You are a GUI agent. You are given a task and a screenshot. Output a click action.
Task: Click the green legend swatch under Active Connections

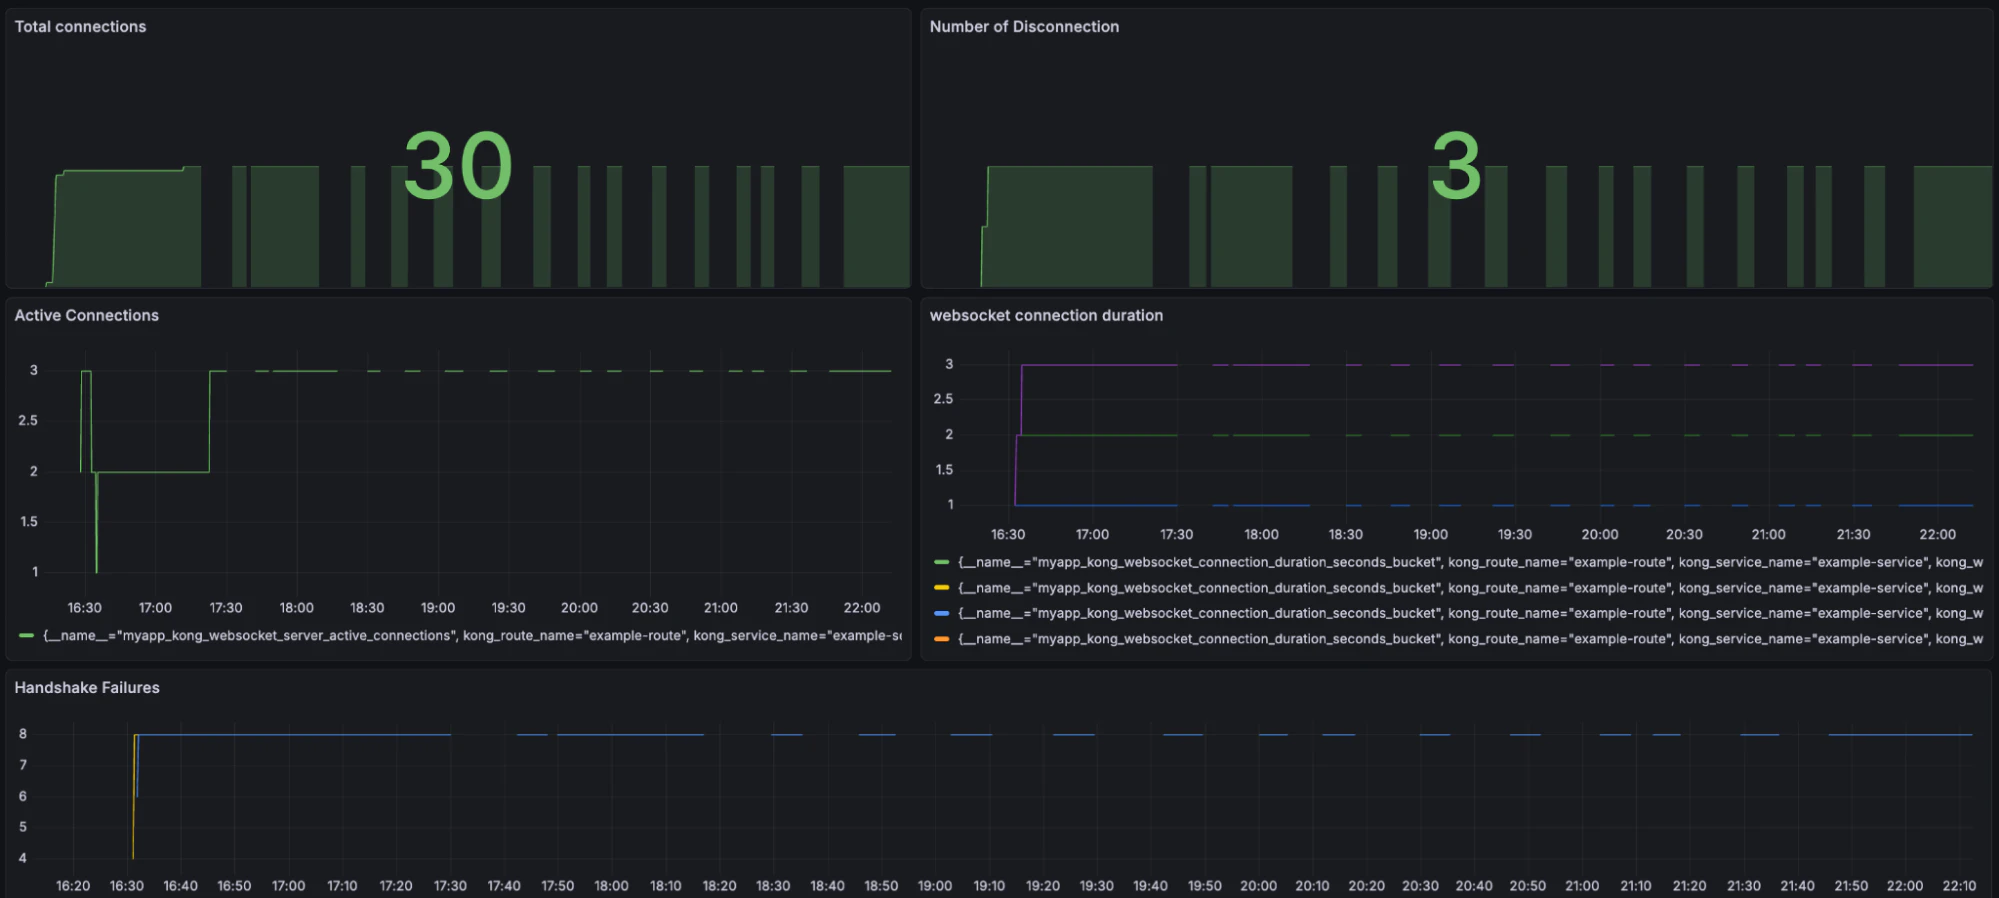(x=26, y=636)
